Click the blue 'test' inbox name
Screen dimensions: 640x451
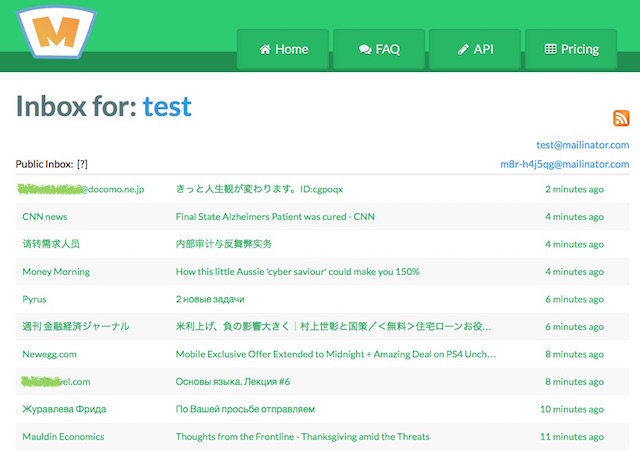point(167,107)
